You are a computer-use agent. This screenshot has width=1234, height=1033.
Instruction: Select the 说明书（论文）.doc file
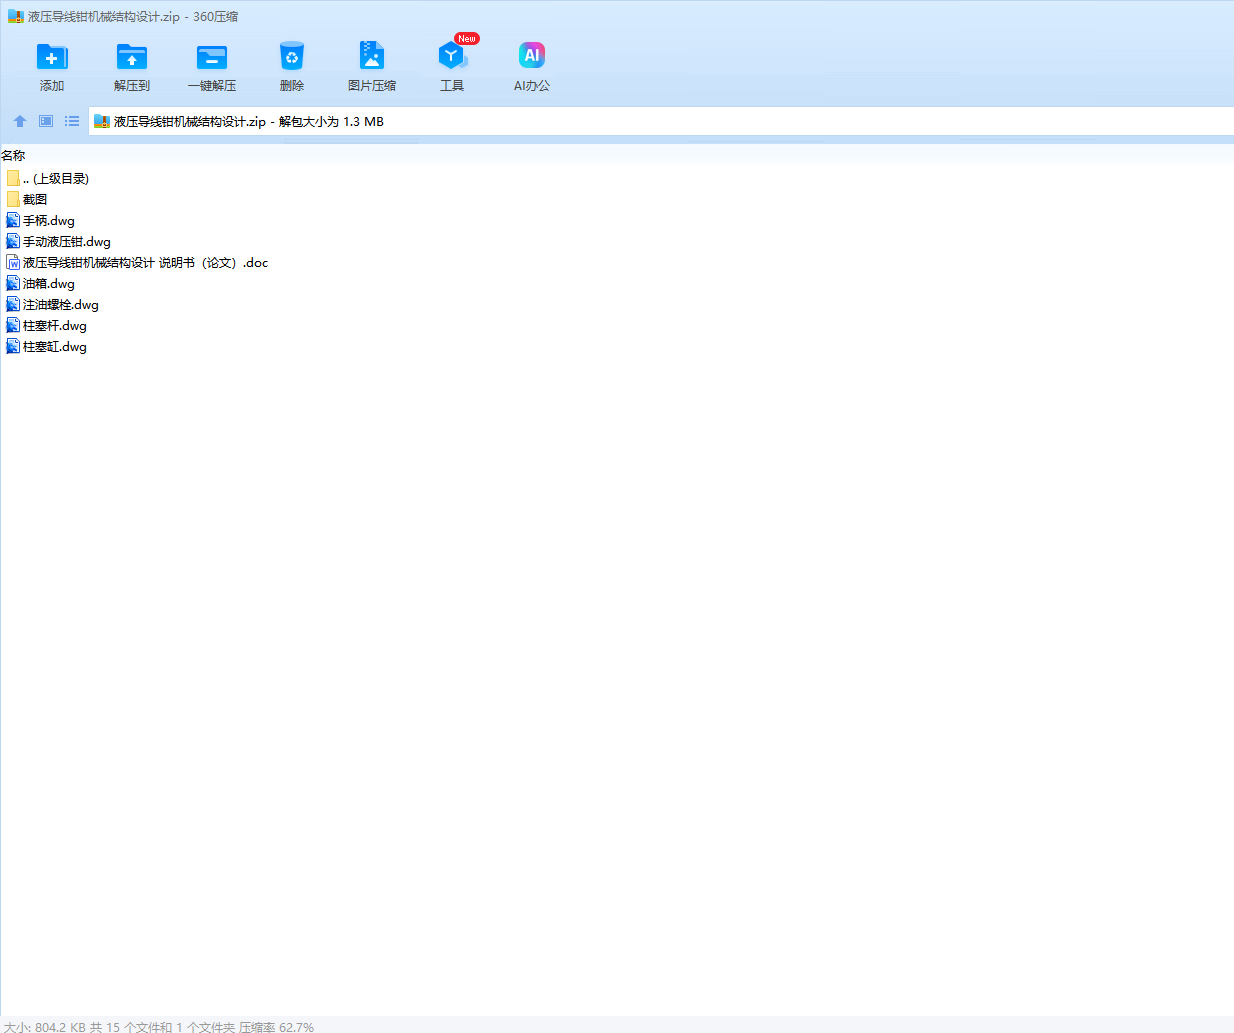click(137, 262)
